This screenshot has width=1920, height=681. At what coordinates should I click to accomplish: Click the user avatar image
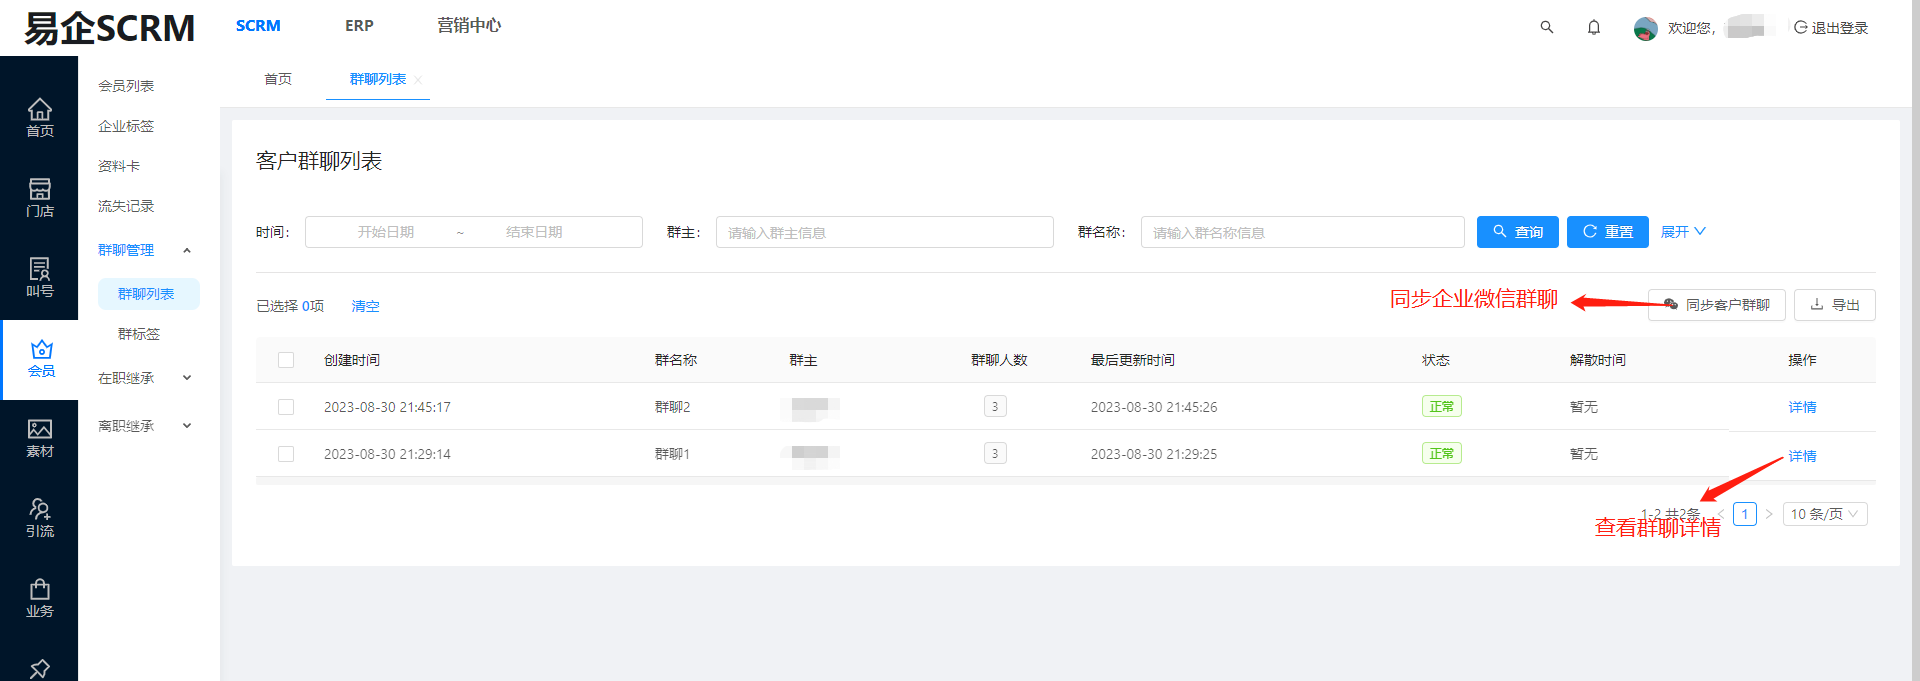tap(1645, 28)
